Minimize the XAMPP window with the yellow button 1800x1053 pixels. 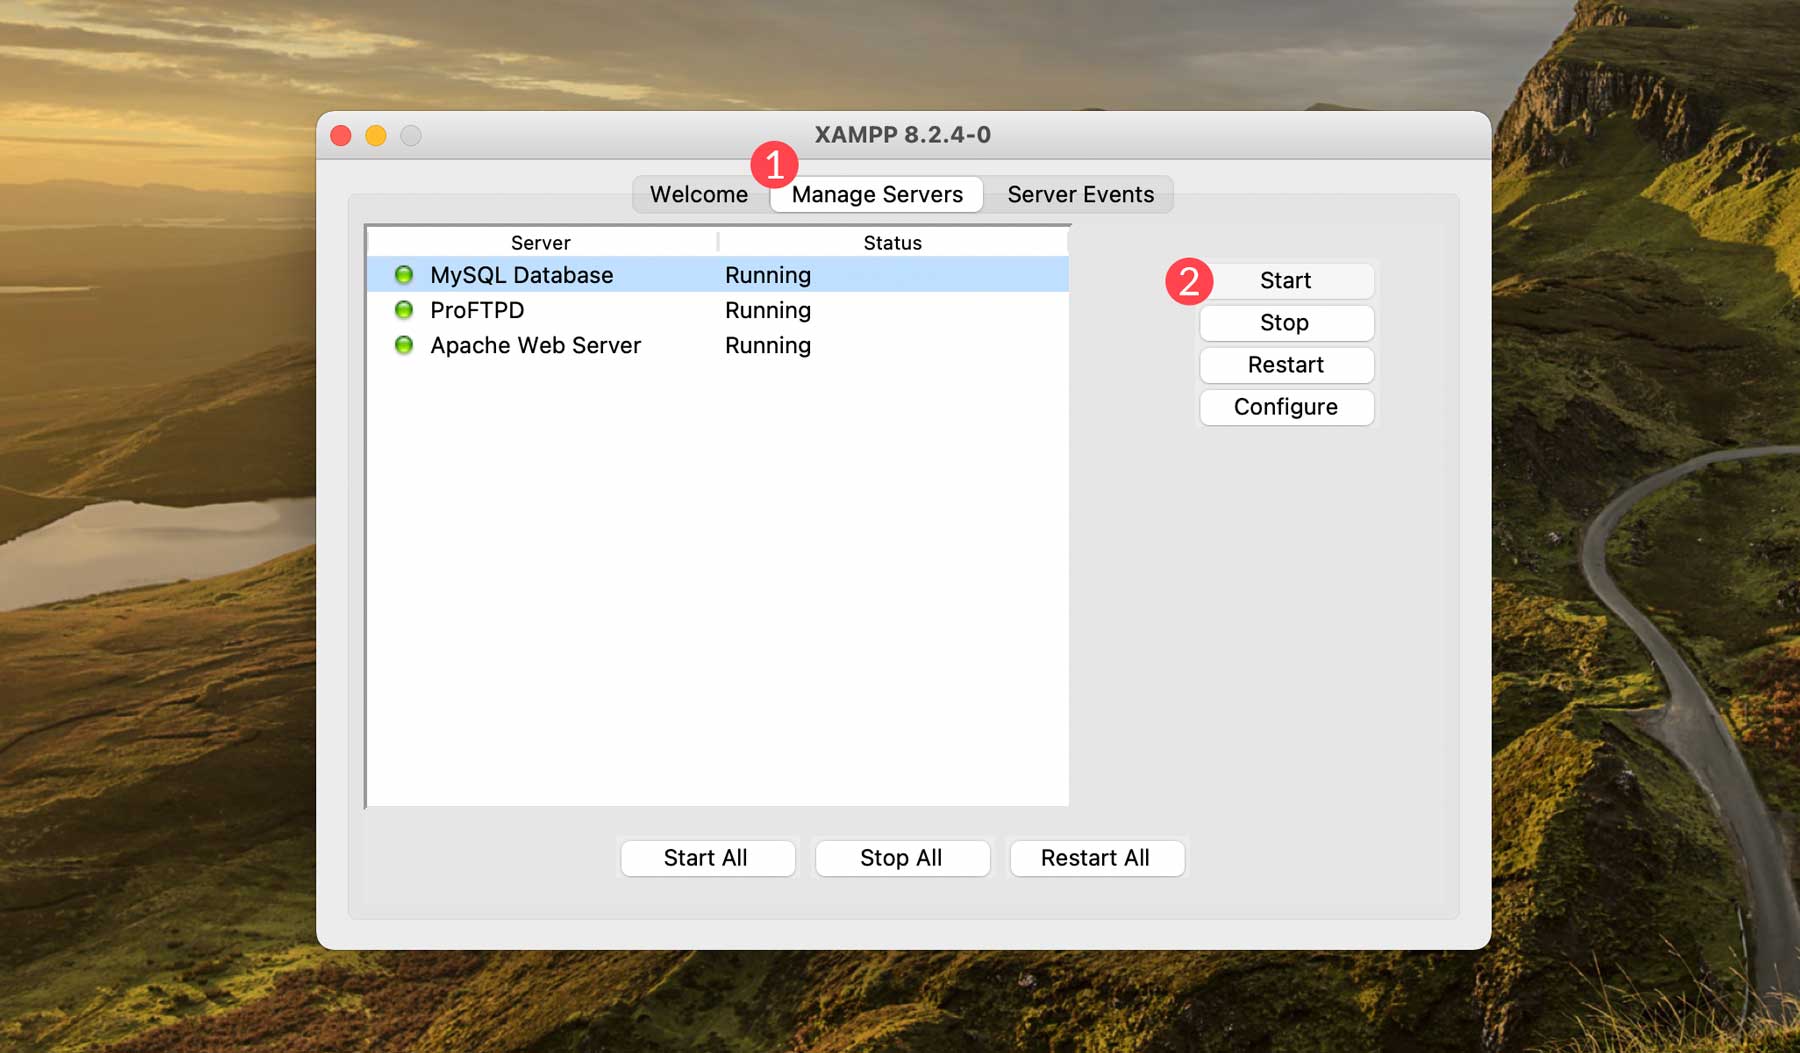(375, 135)
